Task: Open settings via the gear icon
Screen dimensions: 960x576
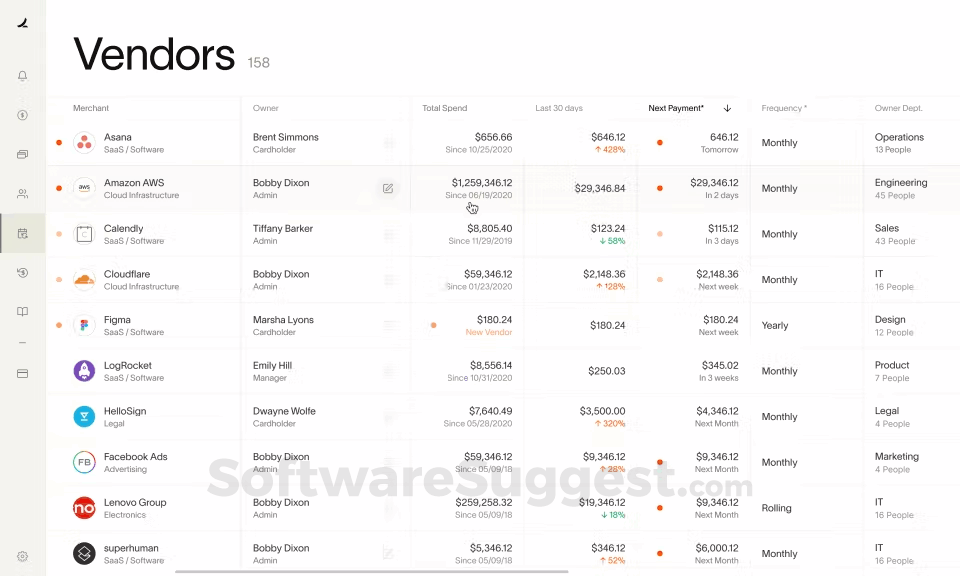Action: [22, 556]
